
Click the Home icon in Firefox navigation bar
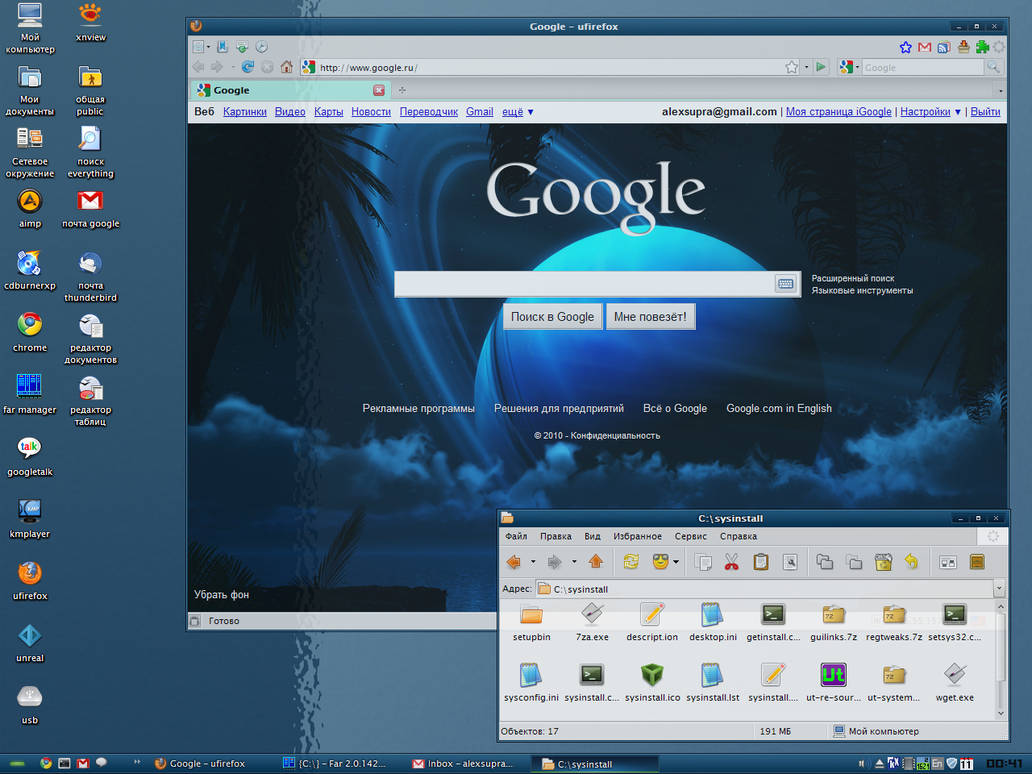[288, 66]
